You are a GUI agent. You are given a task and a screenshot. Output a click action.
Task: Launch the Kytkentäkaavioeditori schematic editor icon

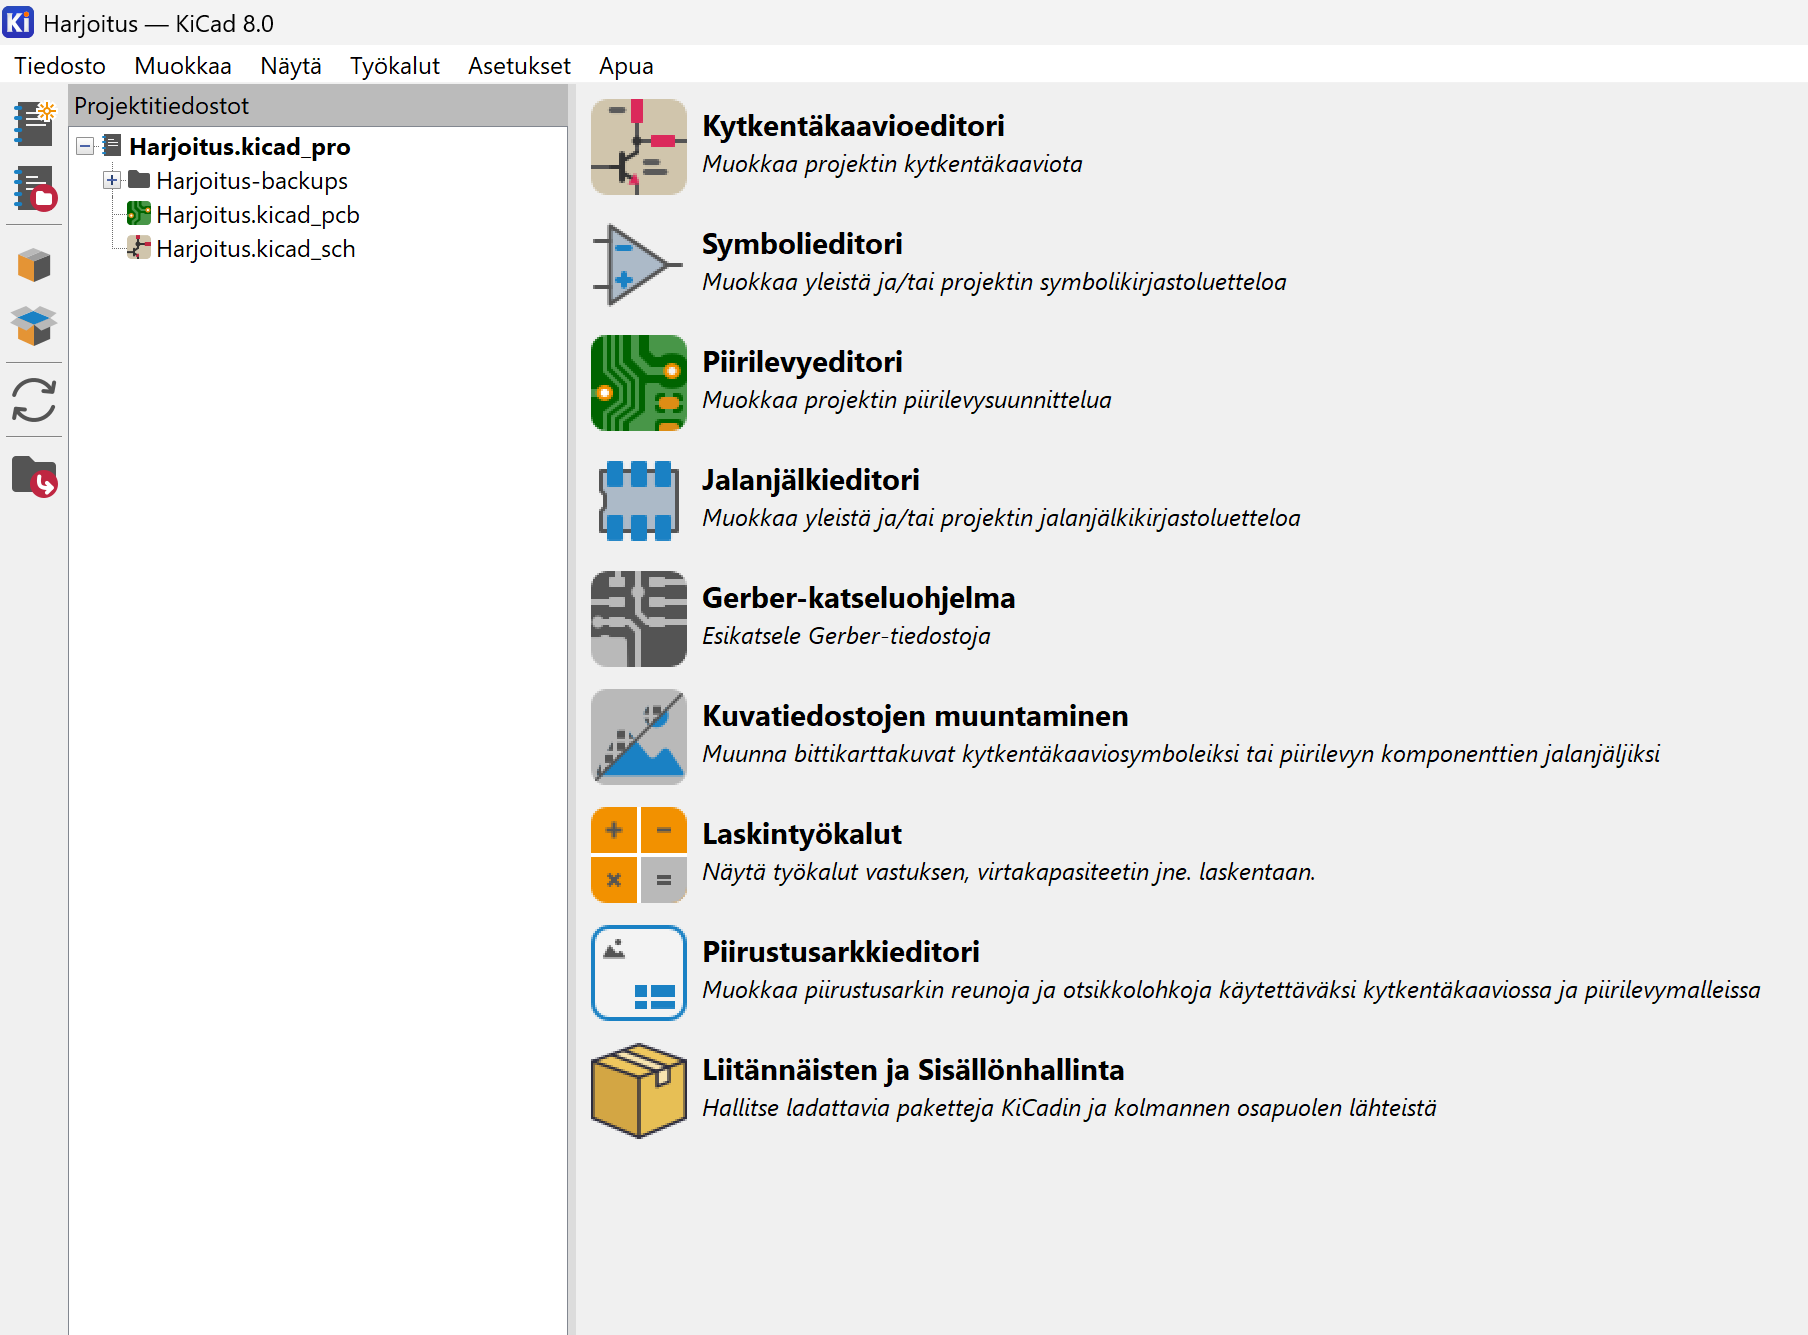[639, 147]
